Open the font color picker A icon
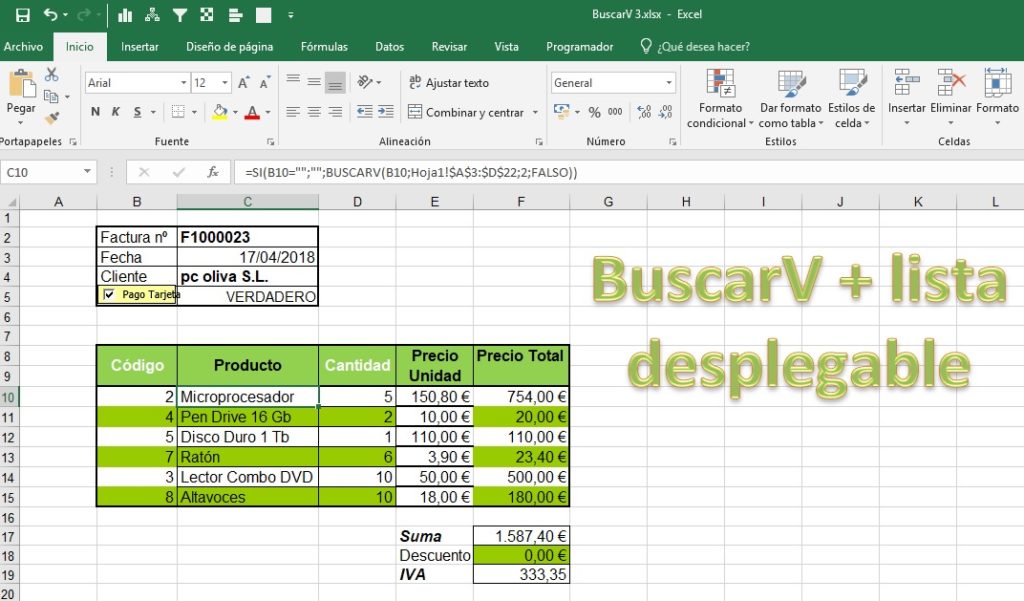Viewport: 1024px width, 601px height. (253, 112)
